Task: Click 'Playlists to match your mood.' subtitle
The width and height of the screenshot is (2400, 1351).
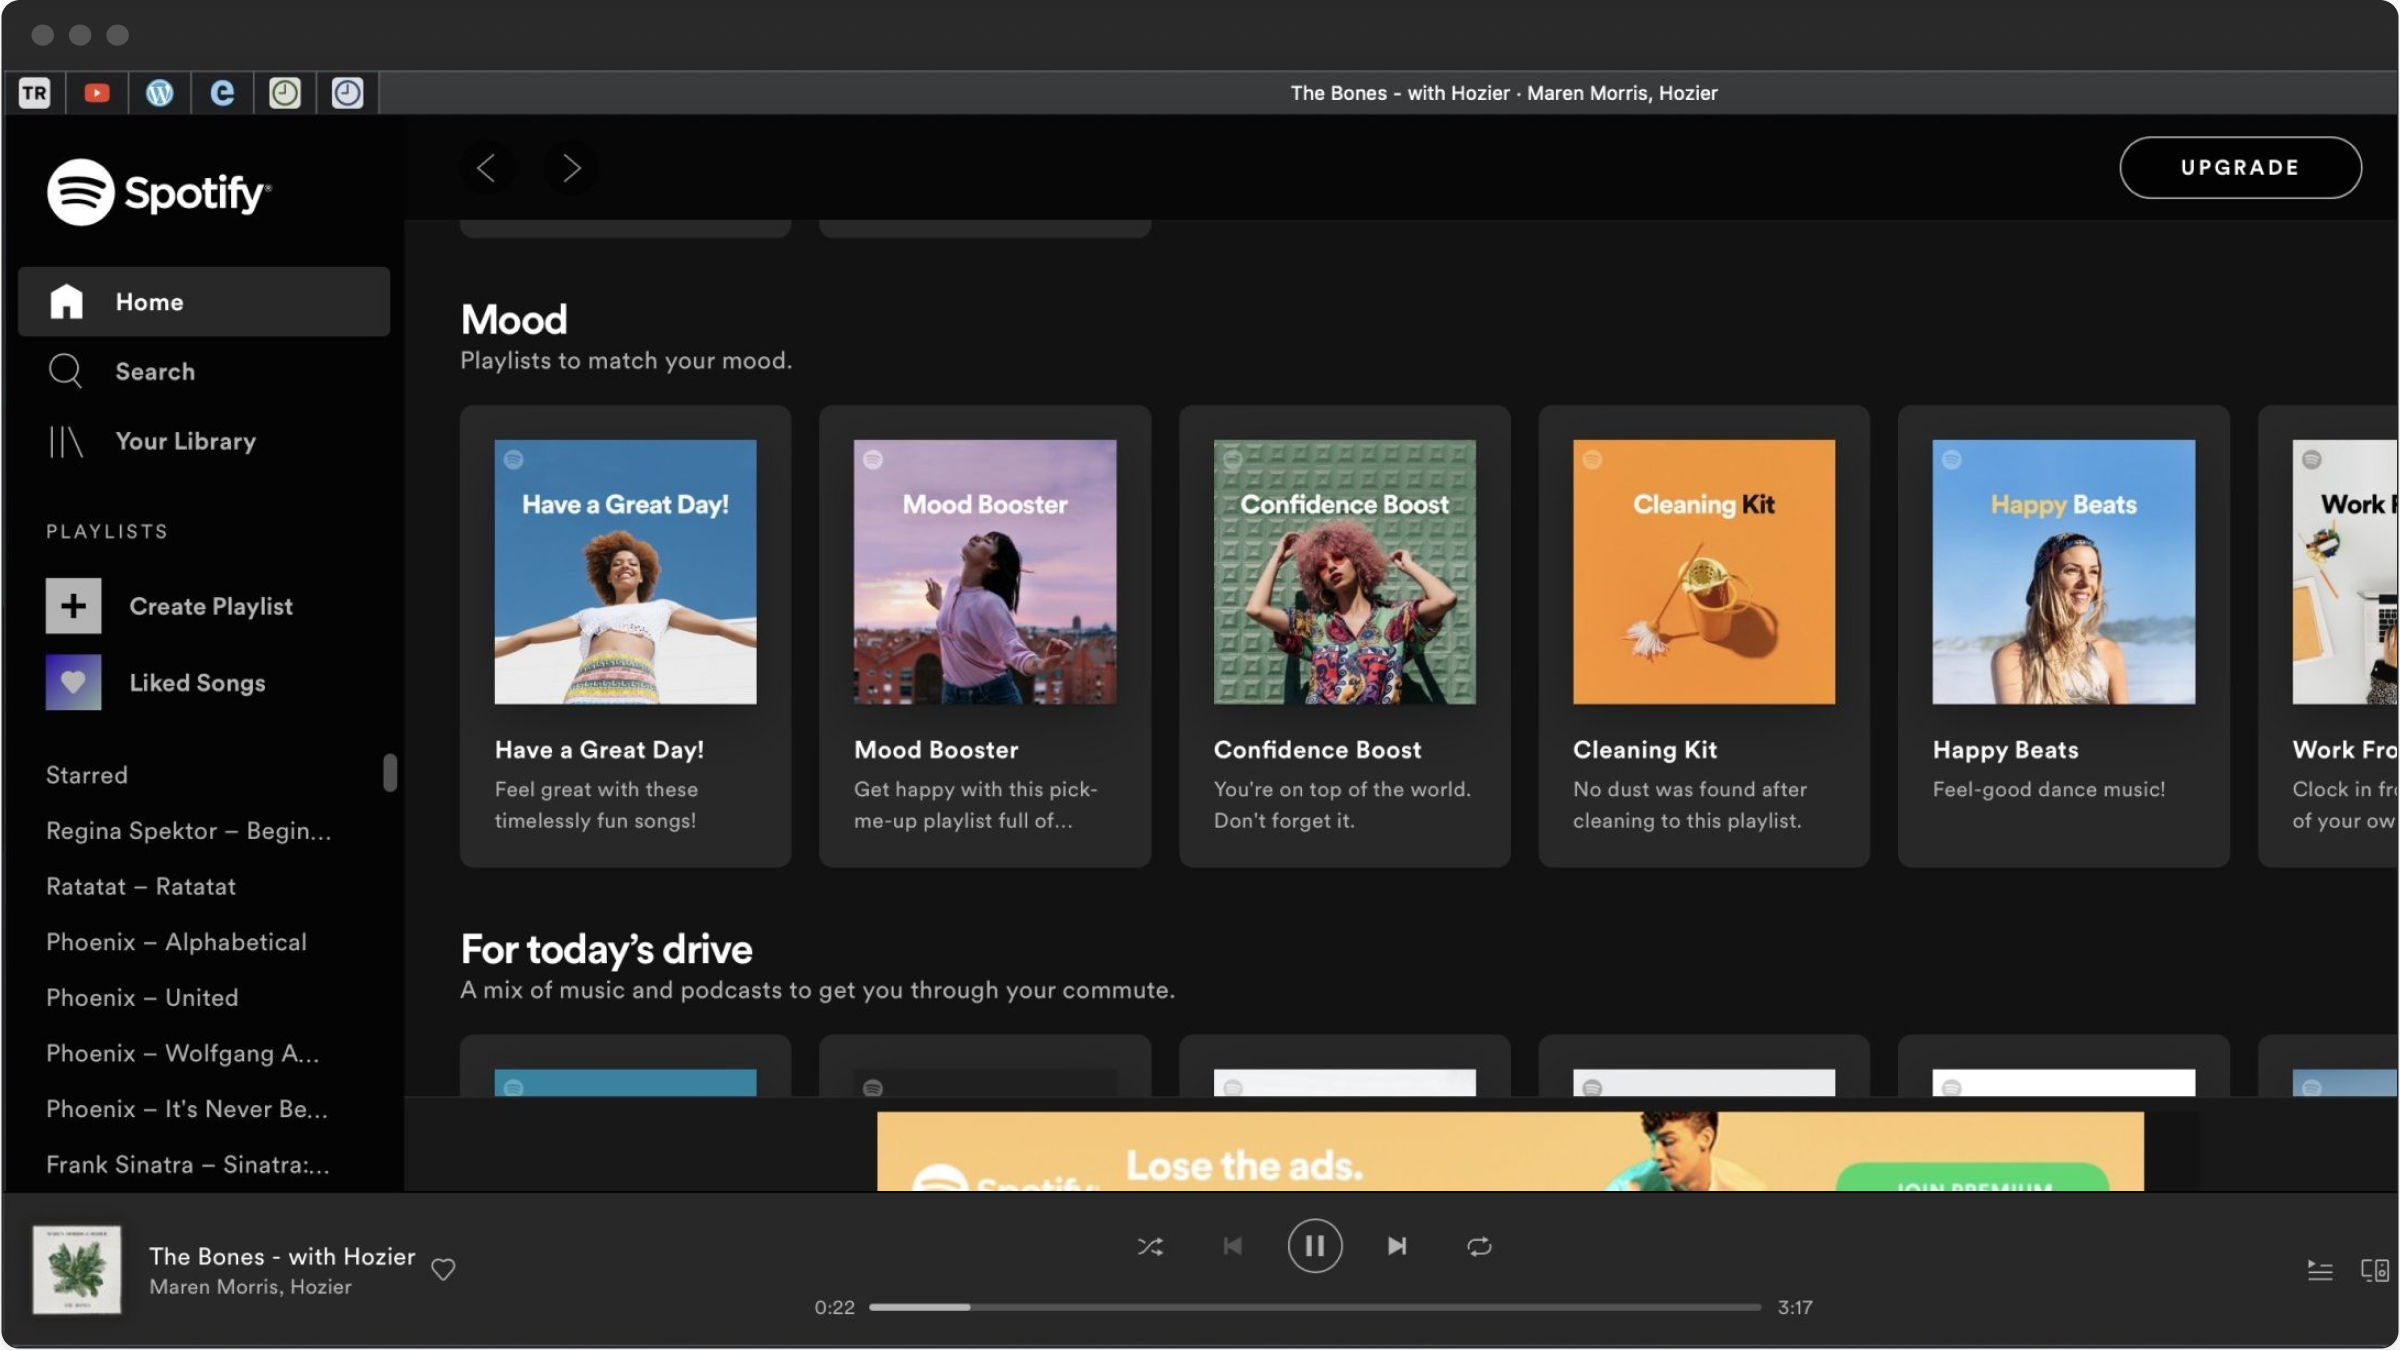Action: point(626,361)
